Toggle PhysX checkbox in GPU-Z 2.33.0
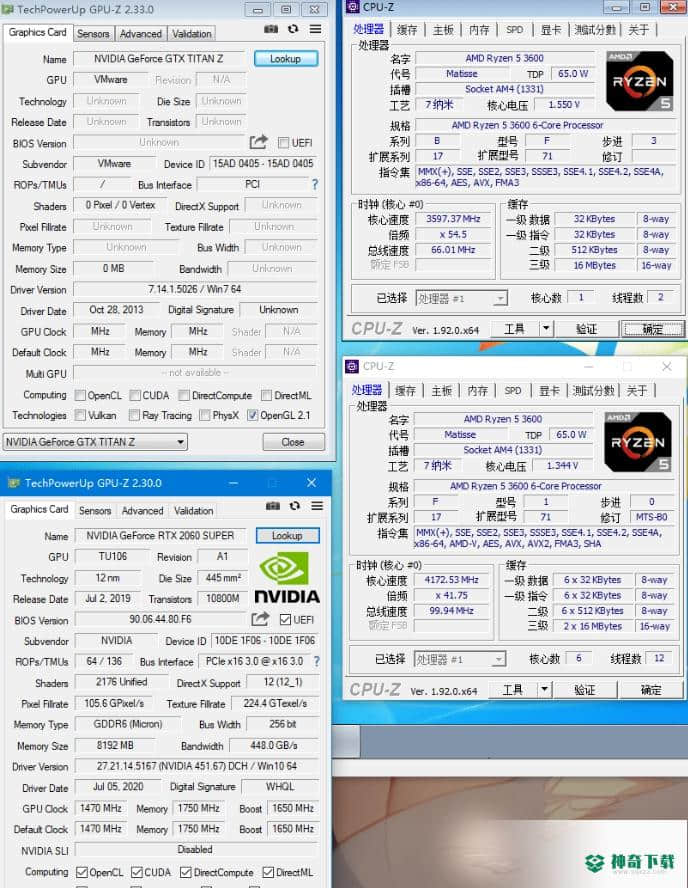 (x=205, y=415)
